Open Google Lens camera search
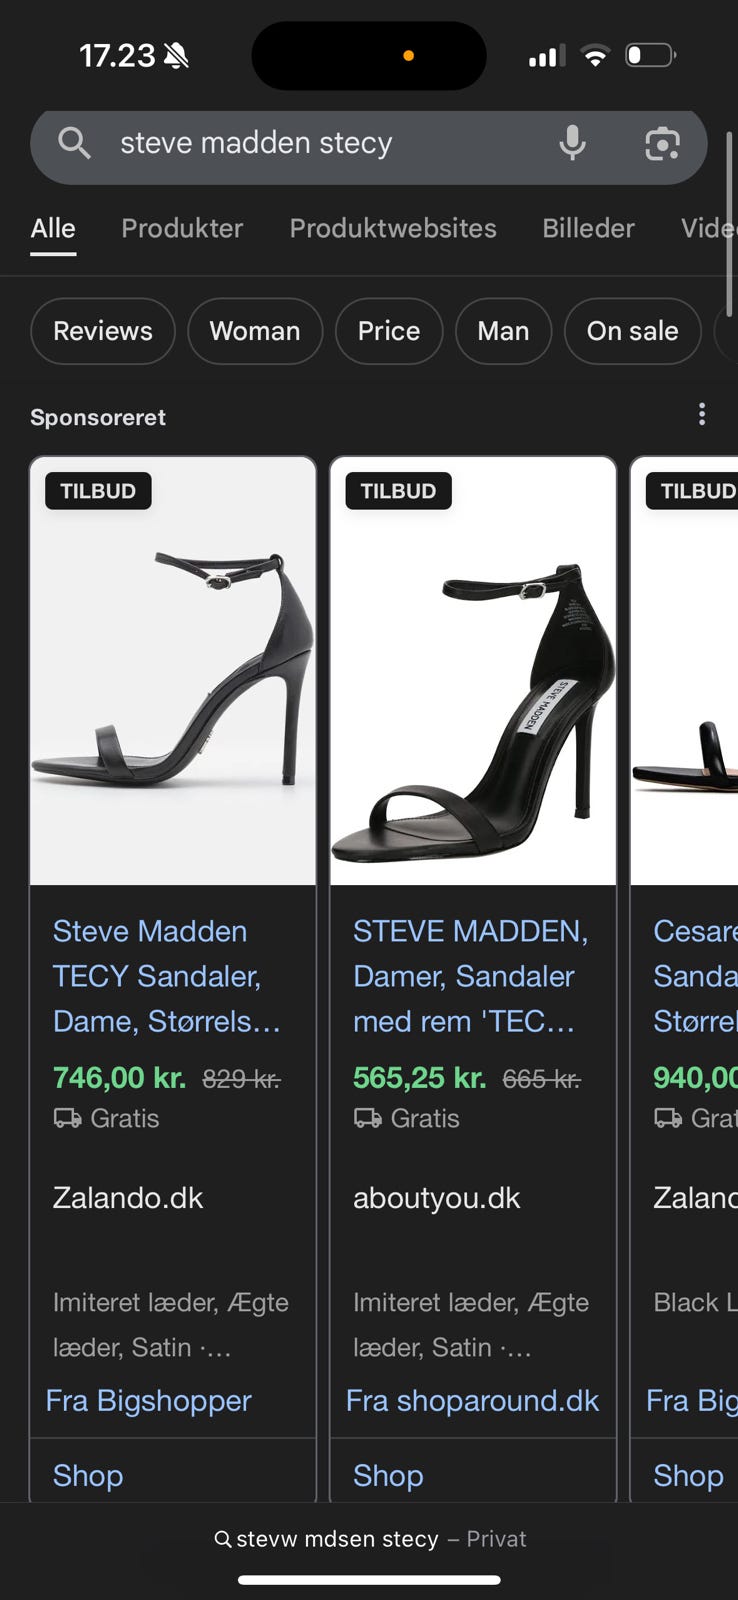This screenshot has width=738, height=1600. pyautogui.click(x=661, y=144)
